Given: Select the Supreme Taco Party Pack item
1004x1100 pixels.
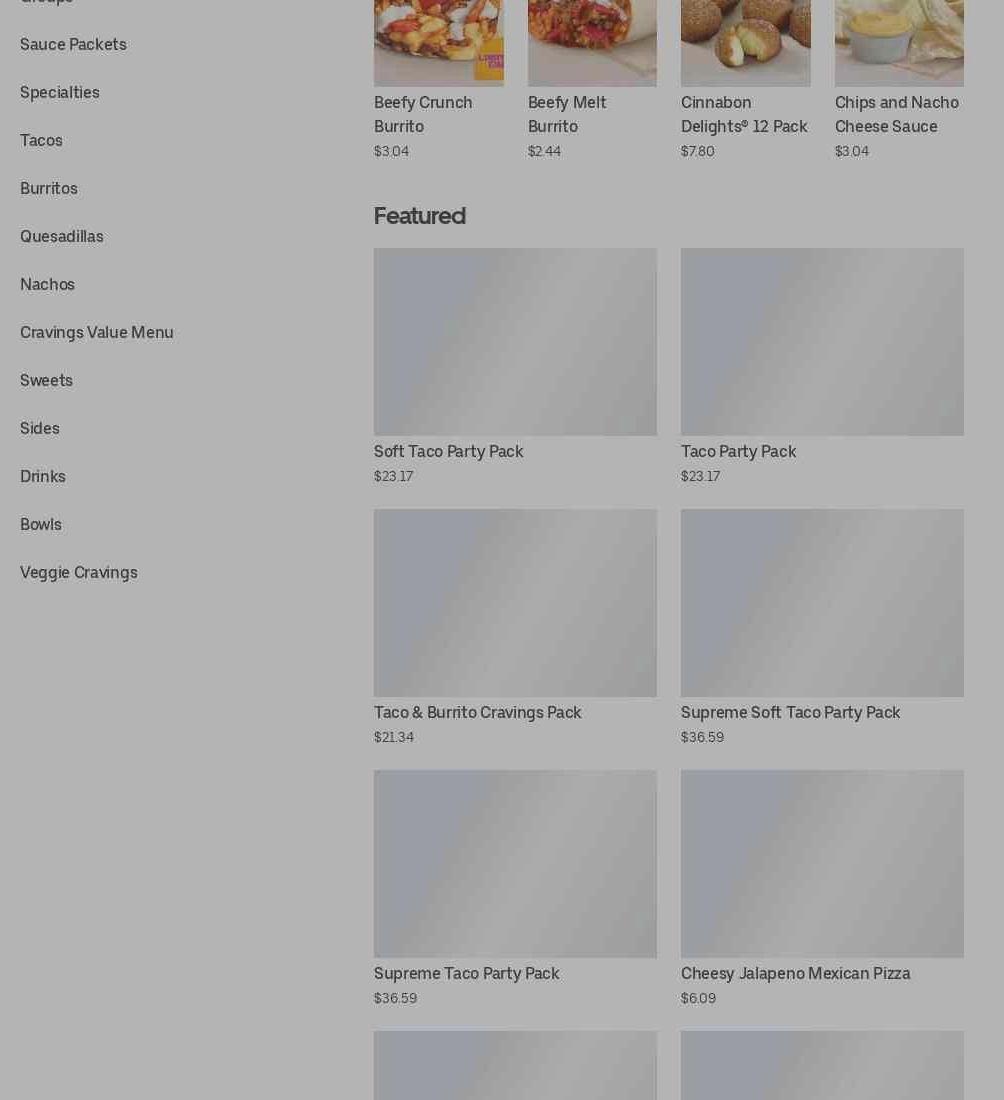Looking at the screenshot, I should point(515,887).
